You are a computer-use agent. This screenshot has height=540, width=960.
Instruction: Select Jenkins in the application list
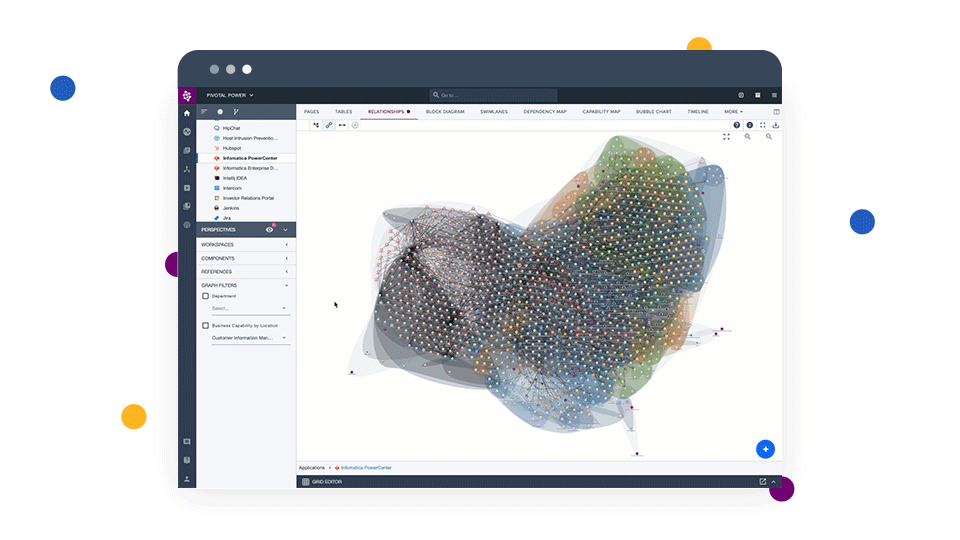tap(231, 208)
